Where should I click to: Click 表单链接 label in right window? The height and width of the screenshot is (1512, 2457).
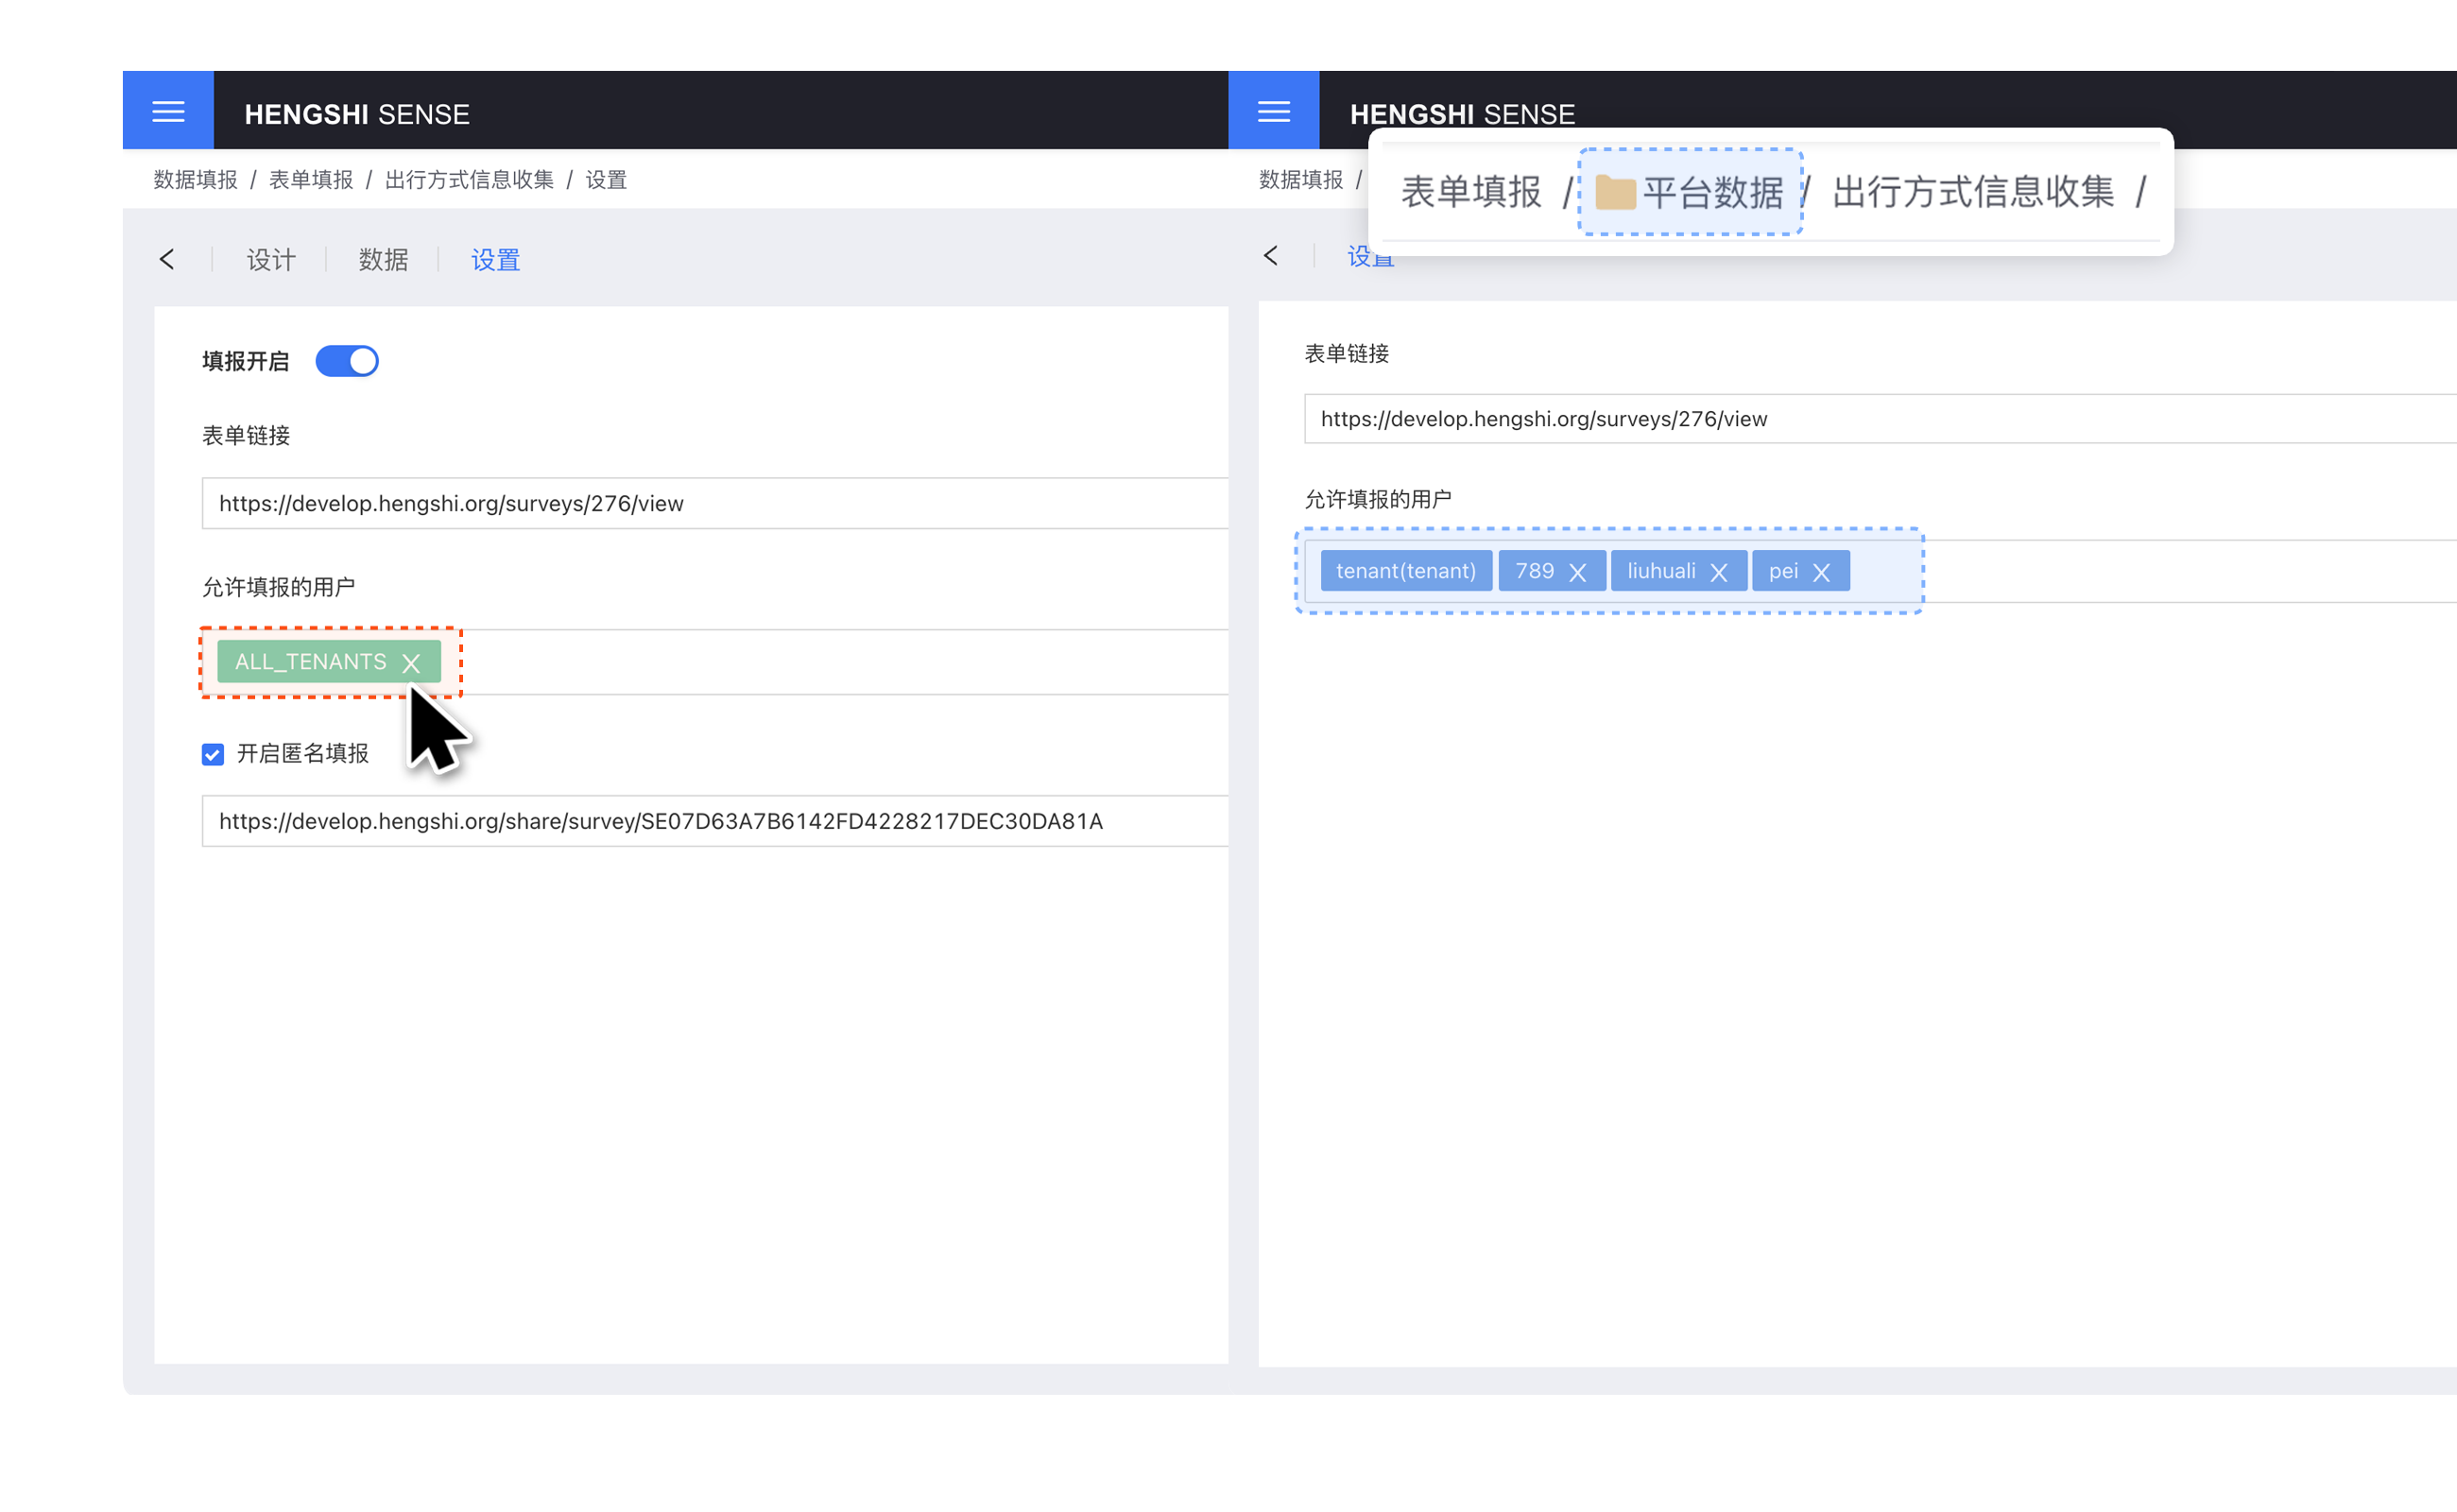[x=1347, y=353]
